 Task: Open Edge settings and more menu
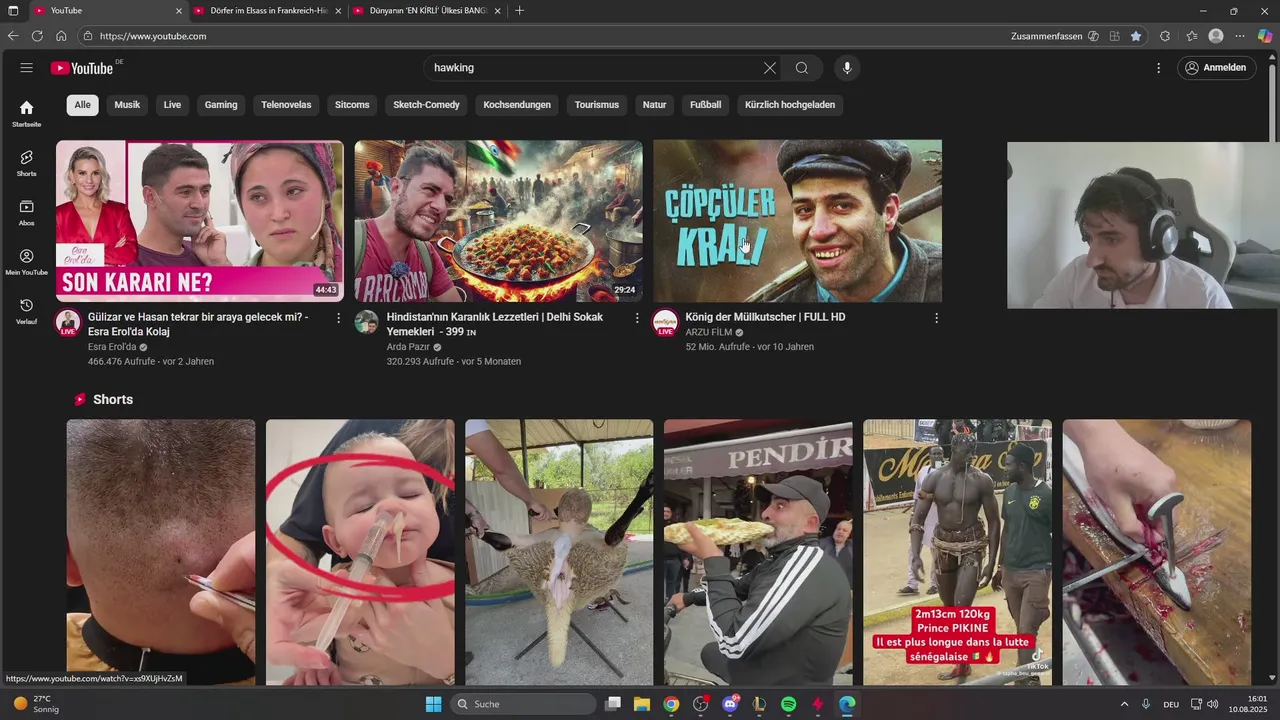1241,36
